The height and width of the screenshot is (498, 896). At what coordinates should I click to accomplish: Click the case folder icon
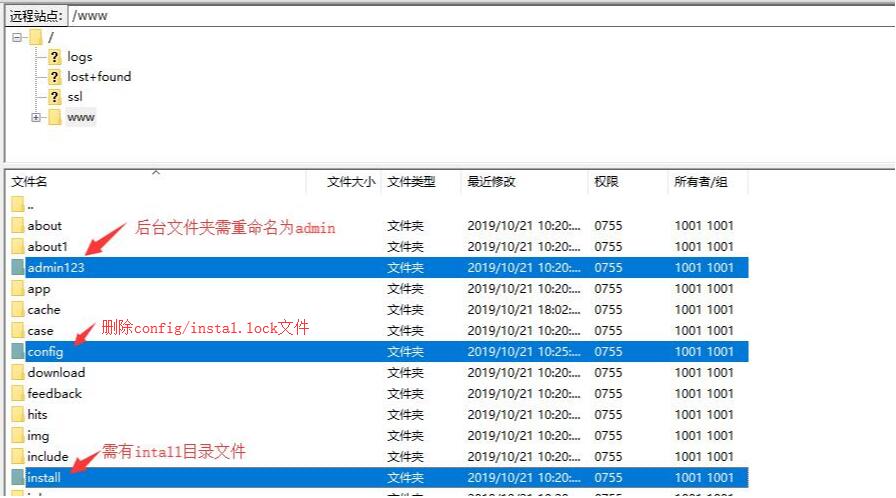(18, 330)
